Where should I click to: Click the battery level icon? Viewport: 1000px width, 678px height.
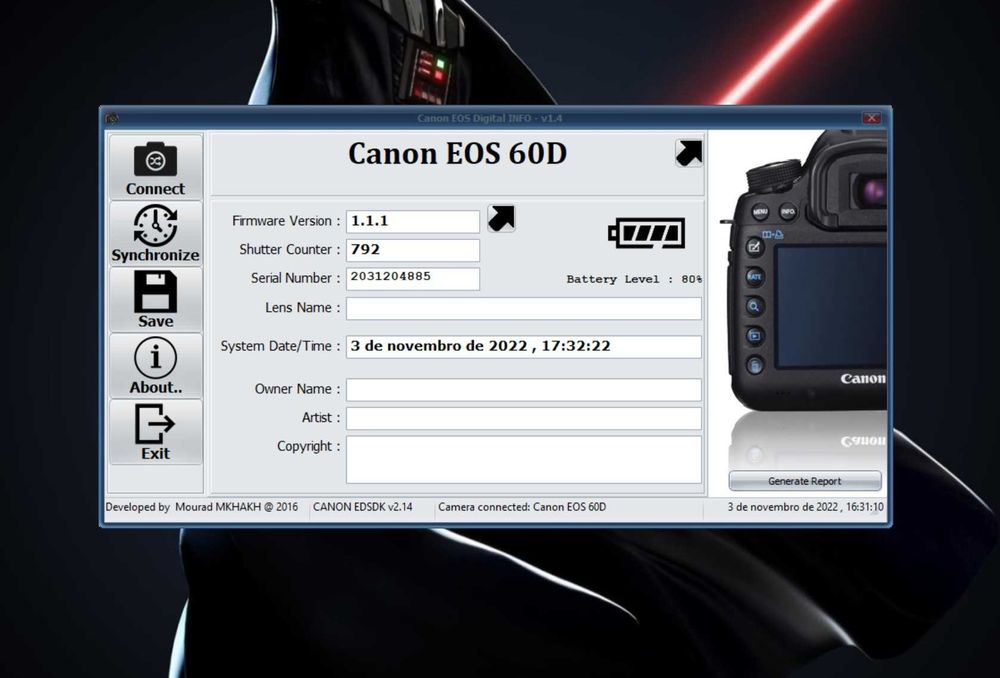[x=646, y=233]
